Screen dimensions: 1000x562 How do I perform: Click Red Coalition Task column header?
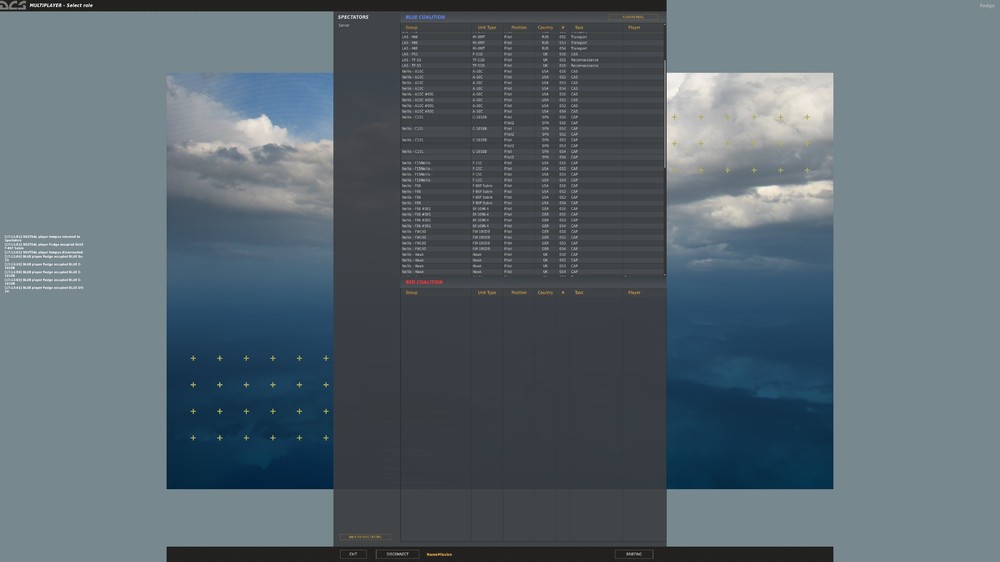[579, 292]
